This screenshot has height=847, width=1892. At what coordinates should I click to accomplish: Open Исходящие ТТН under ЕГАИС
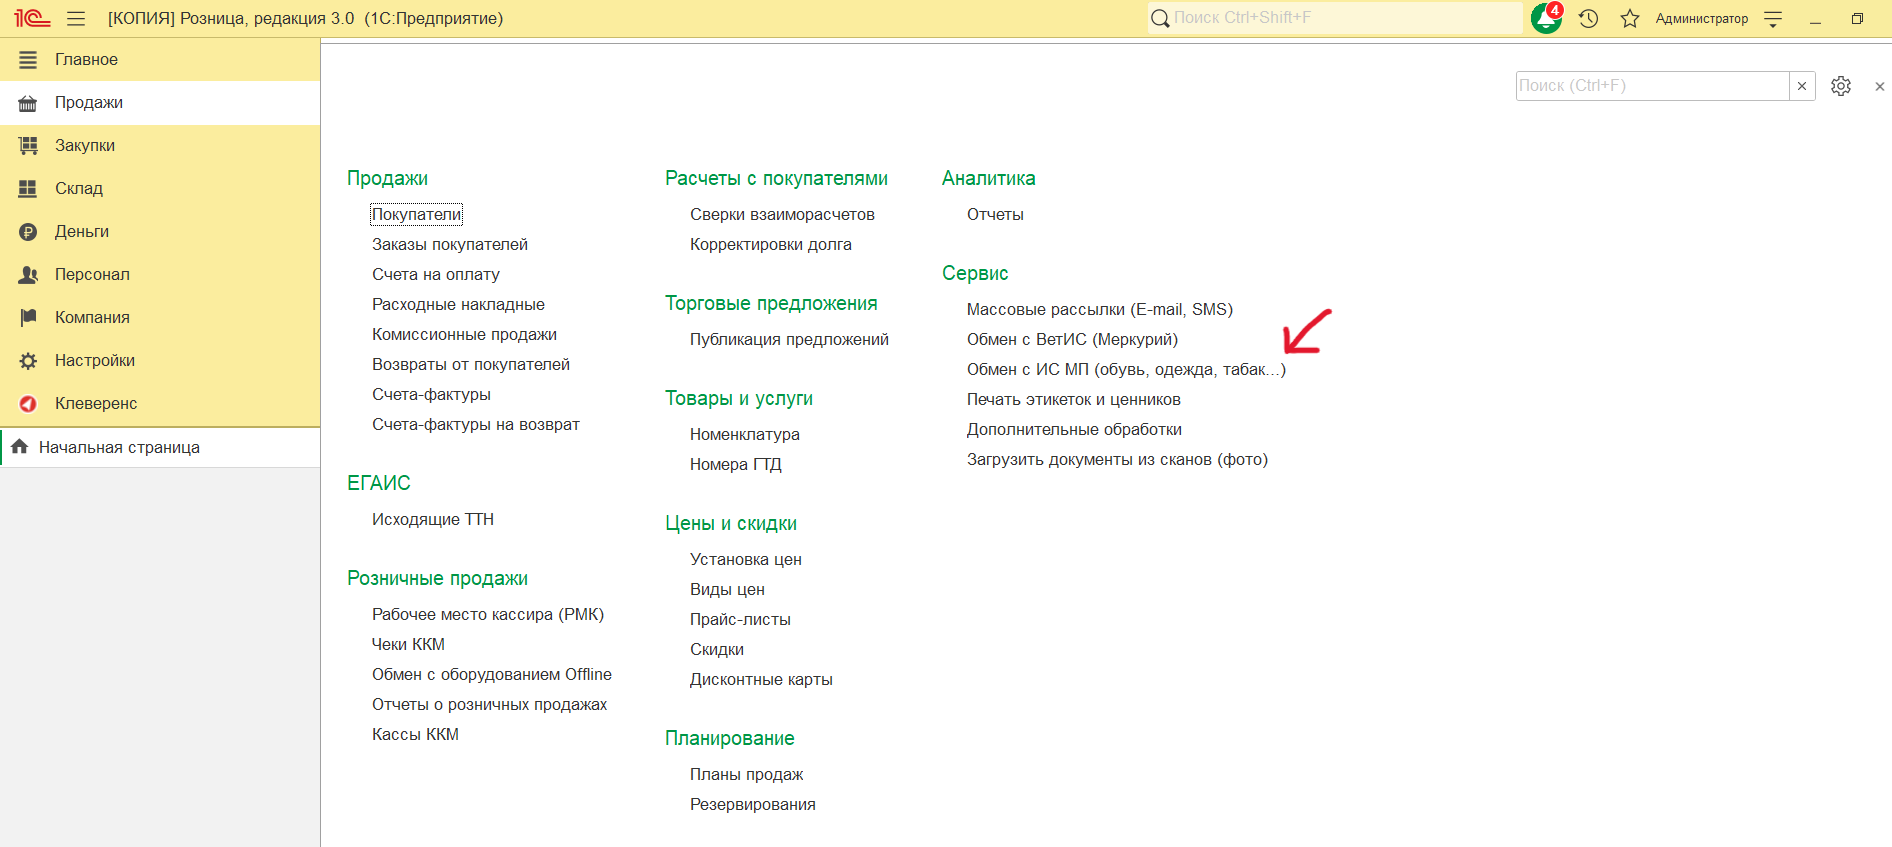[x=433, y=519]
